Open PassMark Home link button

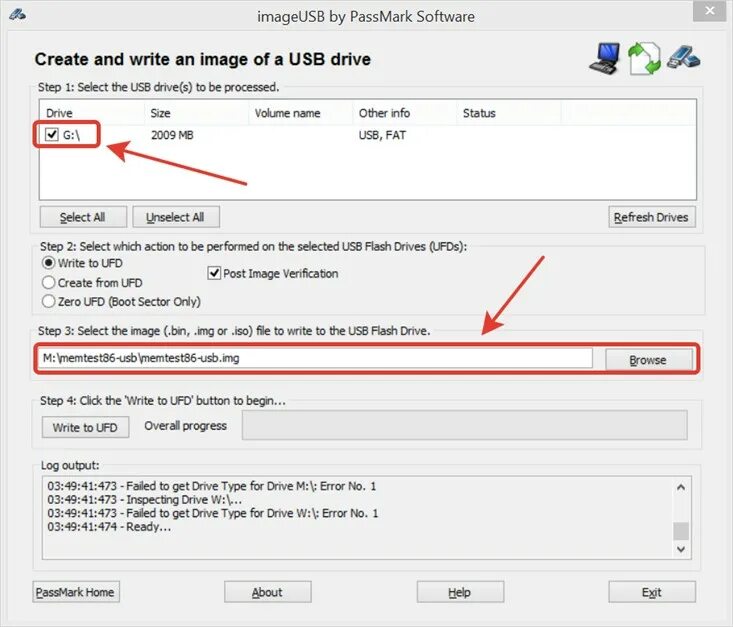click(76, 592)
